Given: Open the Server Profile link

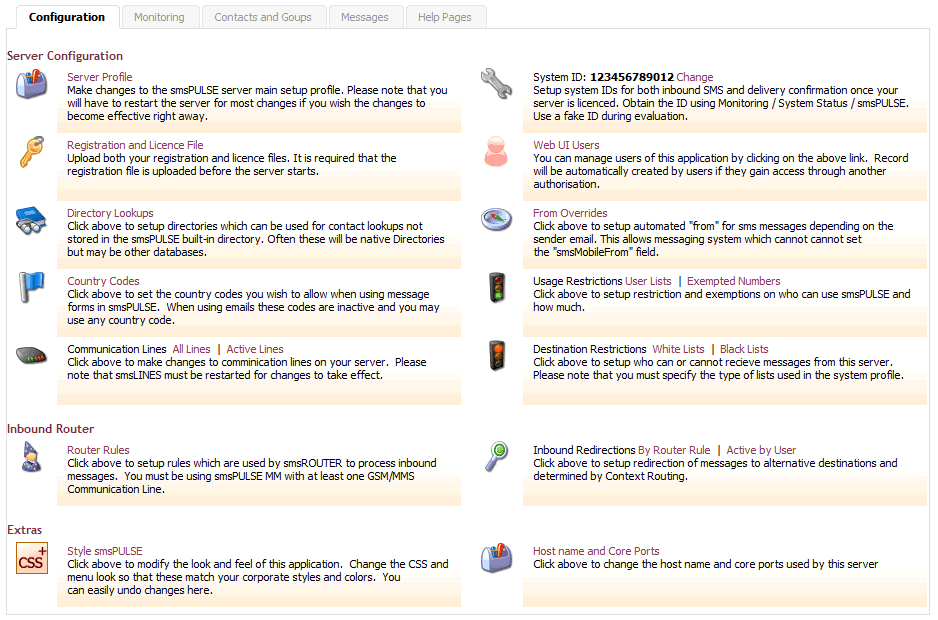Looking at the screenshot, I should click(99, 77).
